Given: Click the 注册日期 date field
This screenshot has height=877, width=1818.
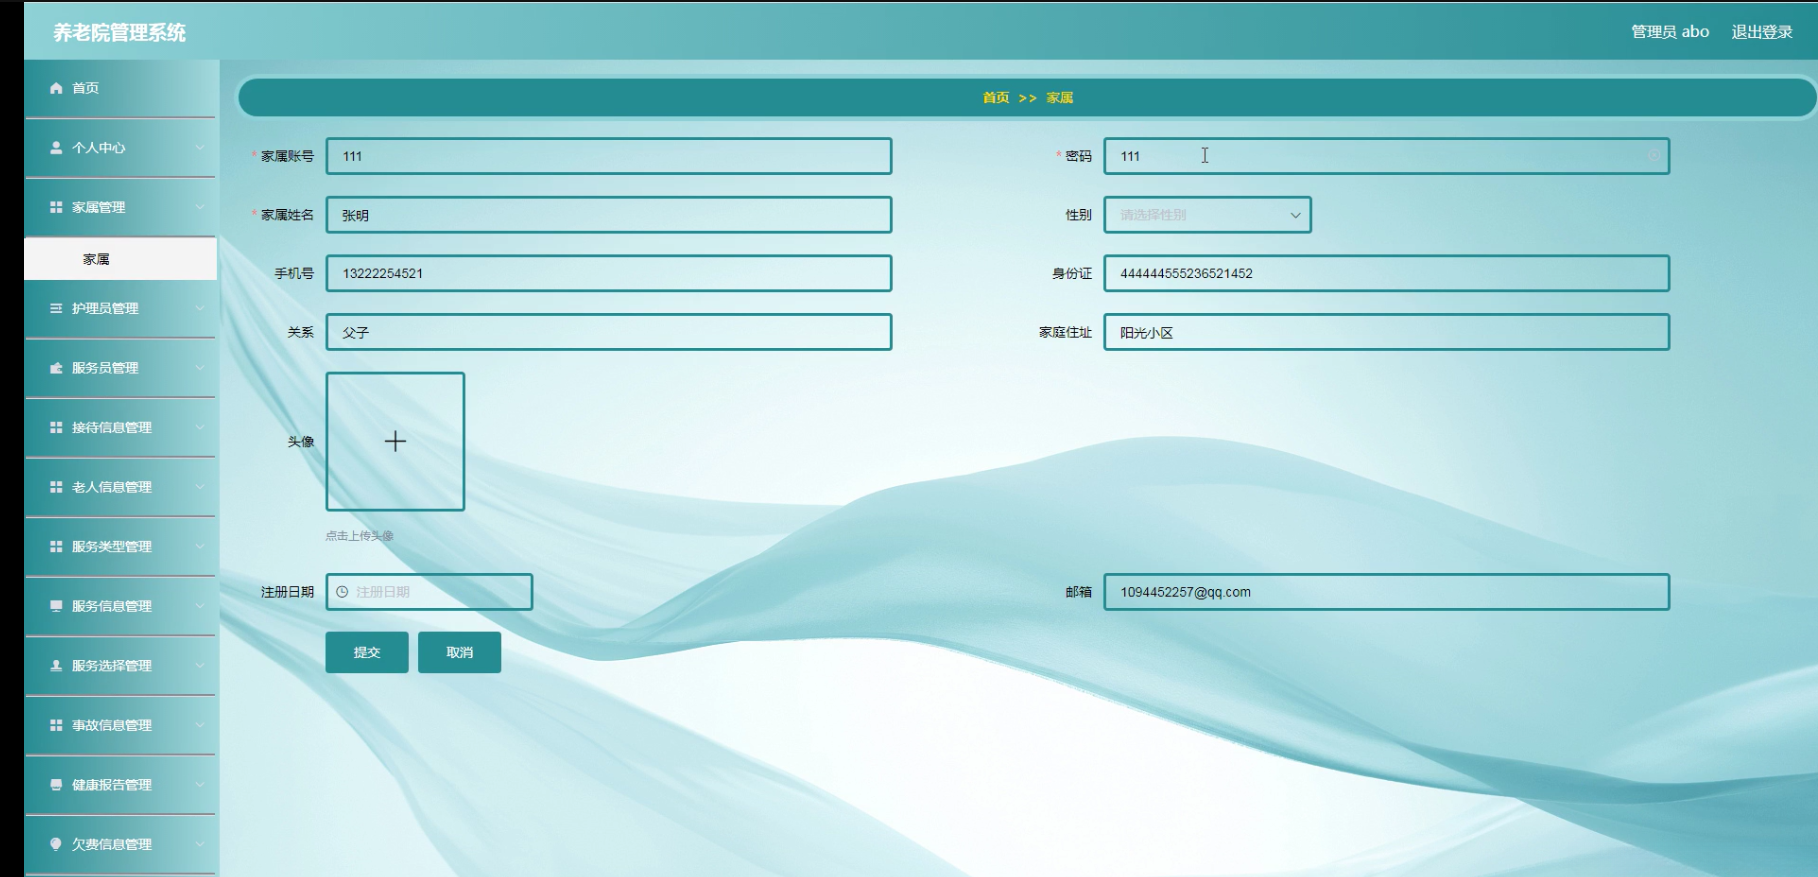Looking at the screenshot, I should 429,592.
